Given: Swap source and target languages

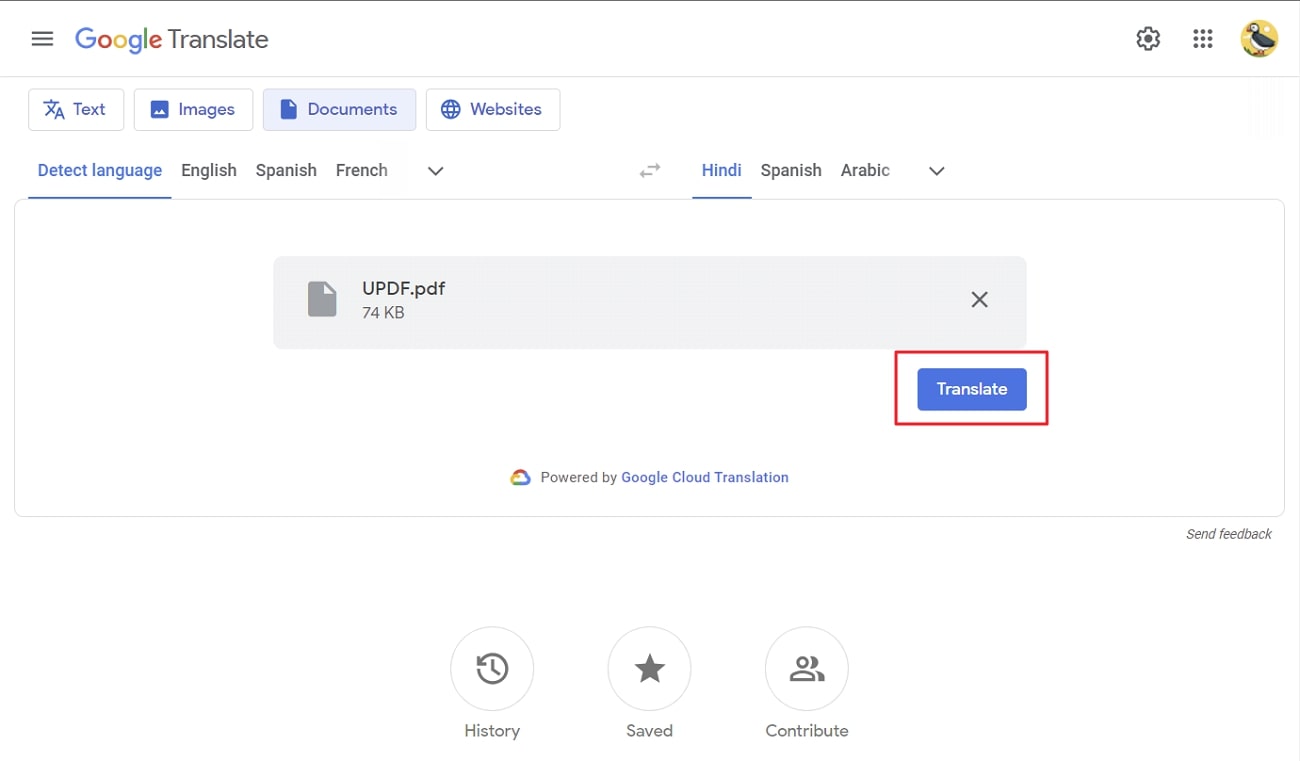Looking at the screenshot, I should (x=649, y=170).
